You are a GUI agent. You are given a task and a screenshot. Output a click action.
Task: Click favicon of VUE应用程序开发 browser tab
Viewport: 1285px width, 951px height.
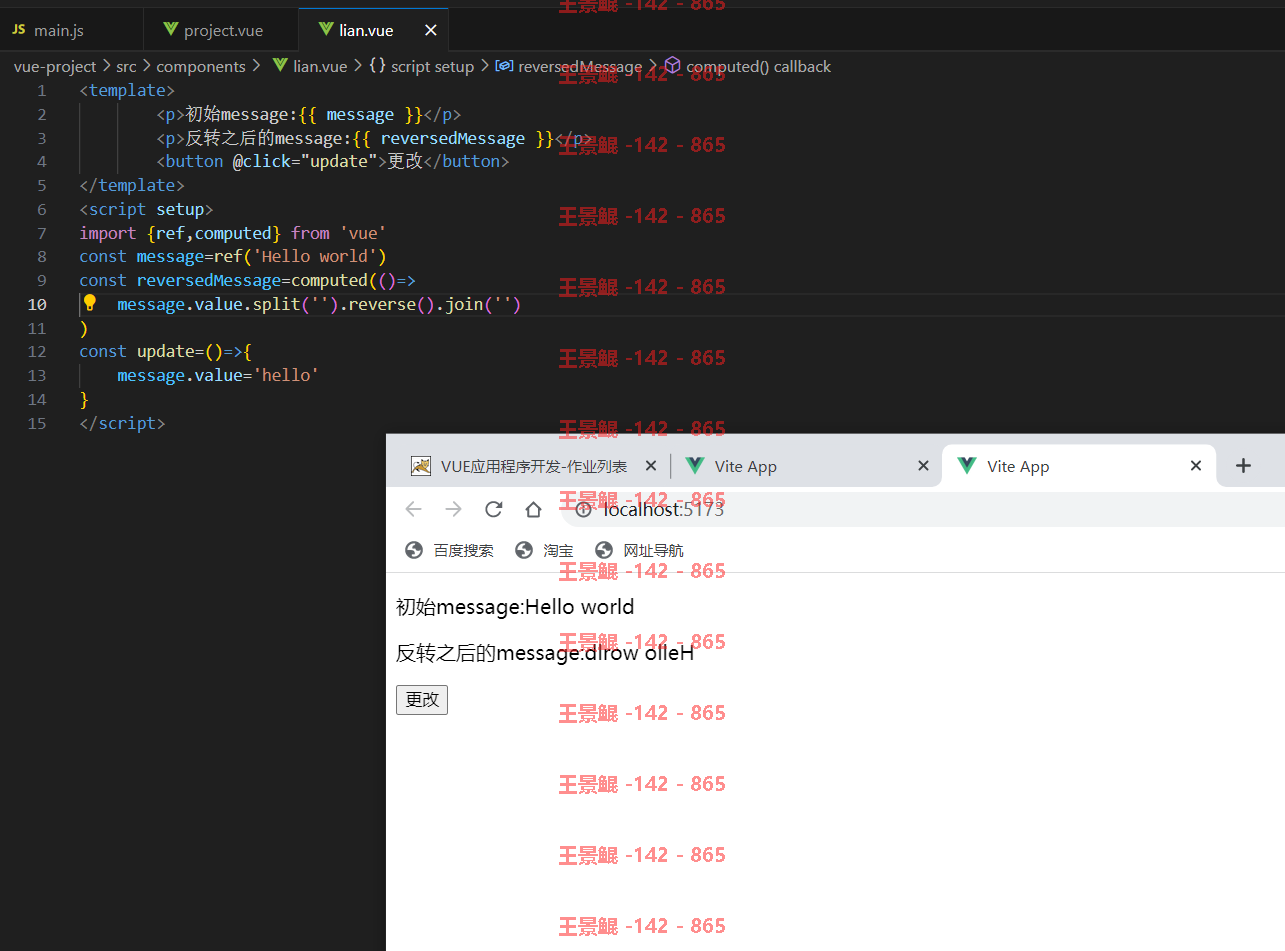[421, 466]
